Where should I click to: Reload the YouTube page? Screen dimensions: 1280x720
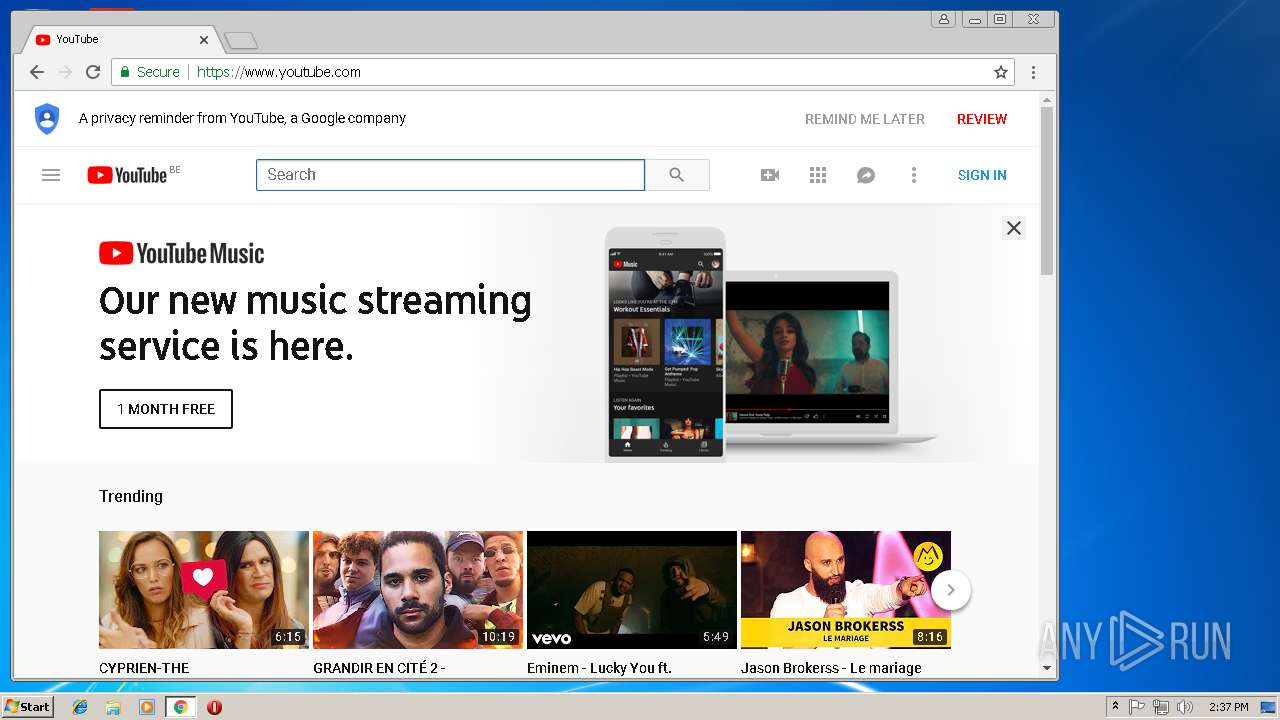(x=93, y=72)
